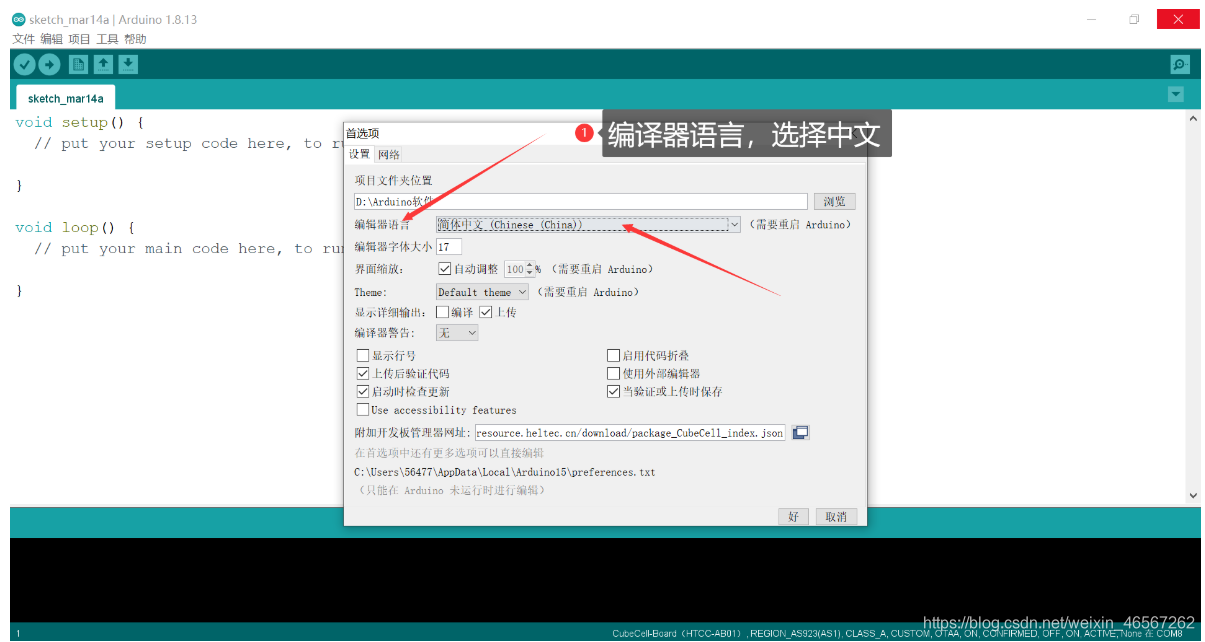Enable Use accessibility features checkbox
The width and height of the screenshot is (1205, 642).
click(363, 410)
